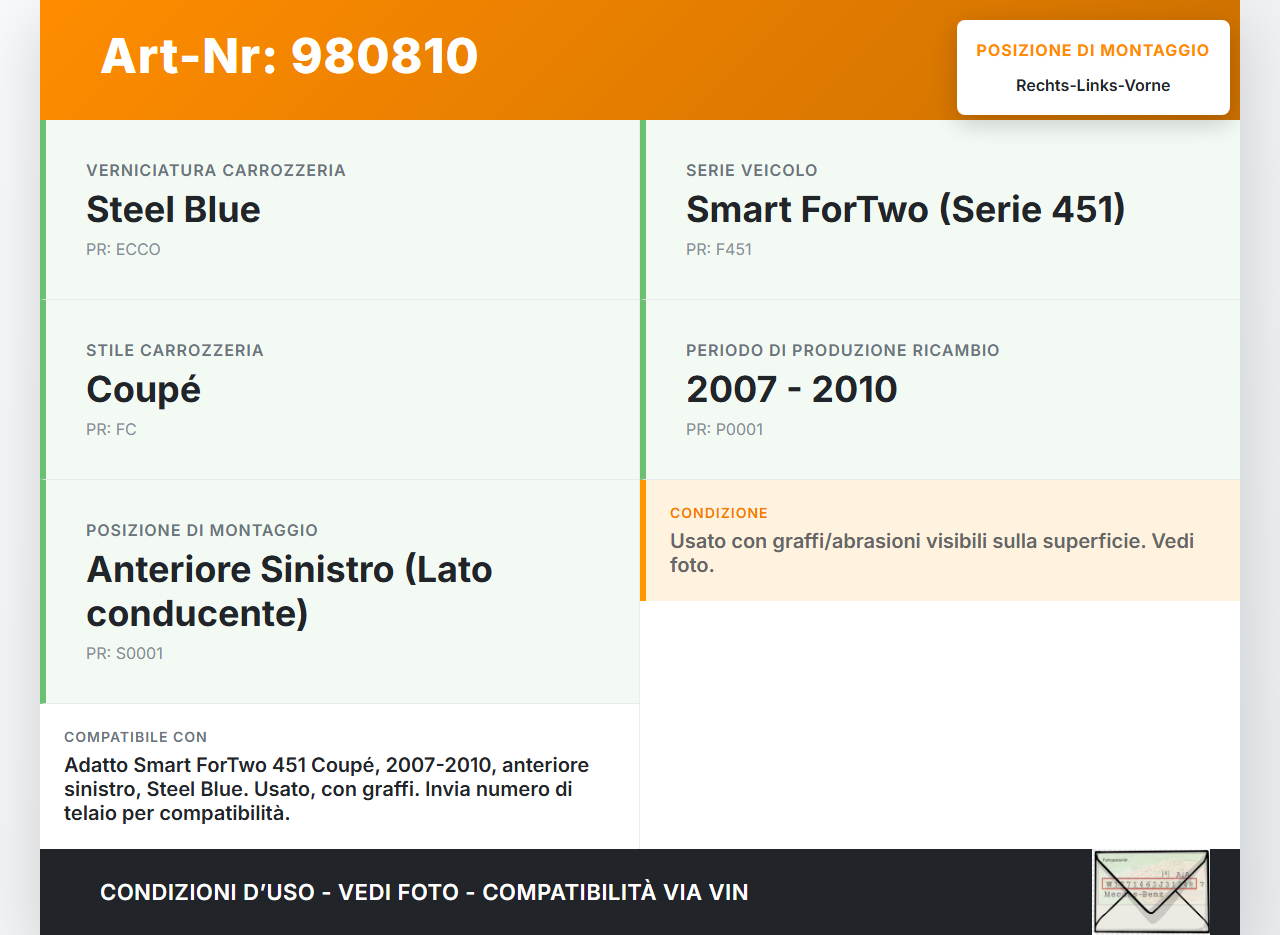Click Anteriore Sinistro (Lato conducente) value
The image size is (1280, 935).
click(x=289, y=591)
